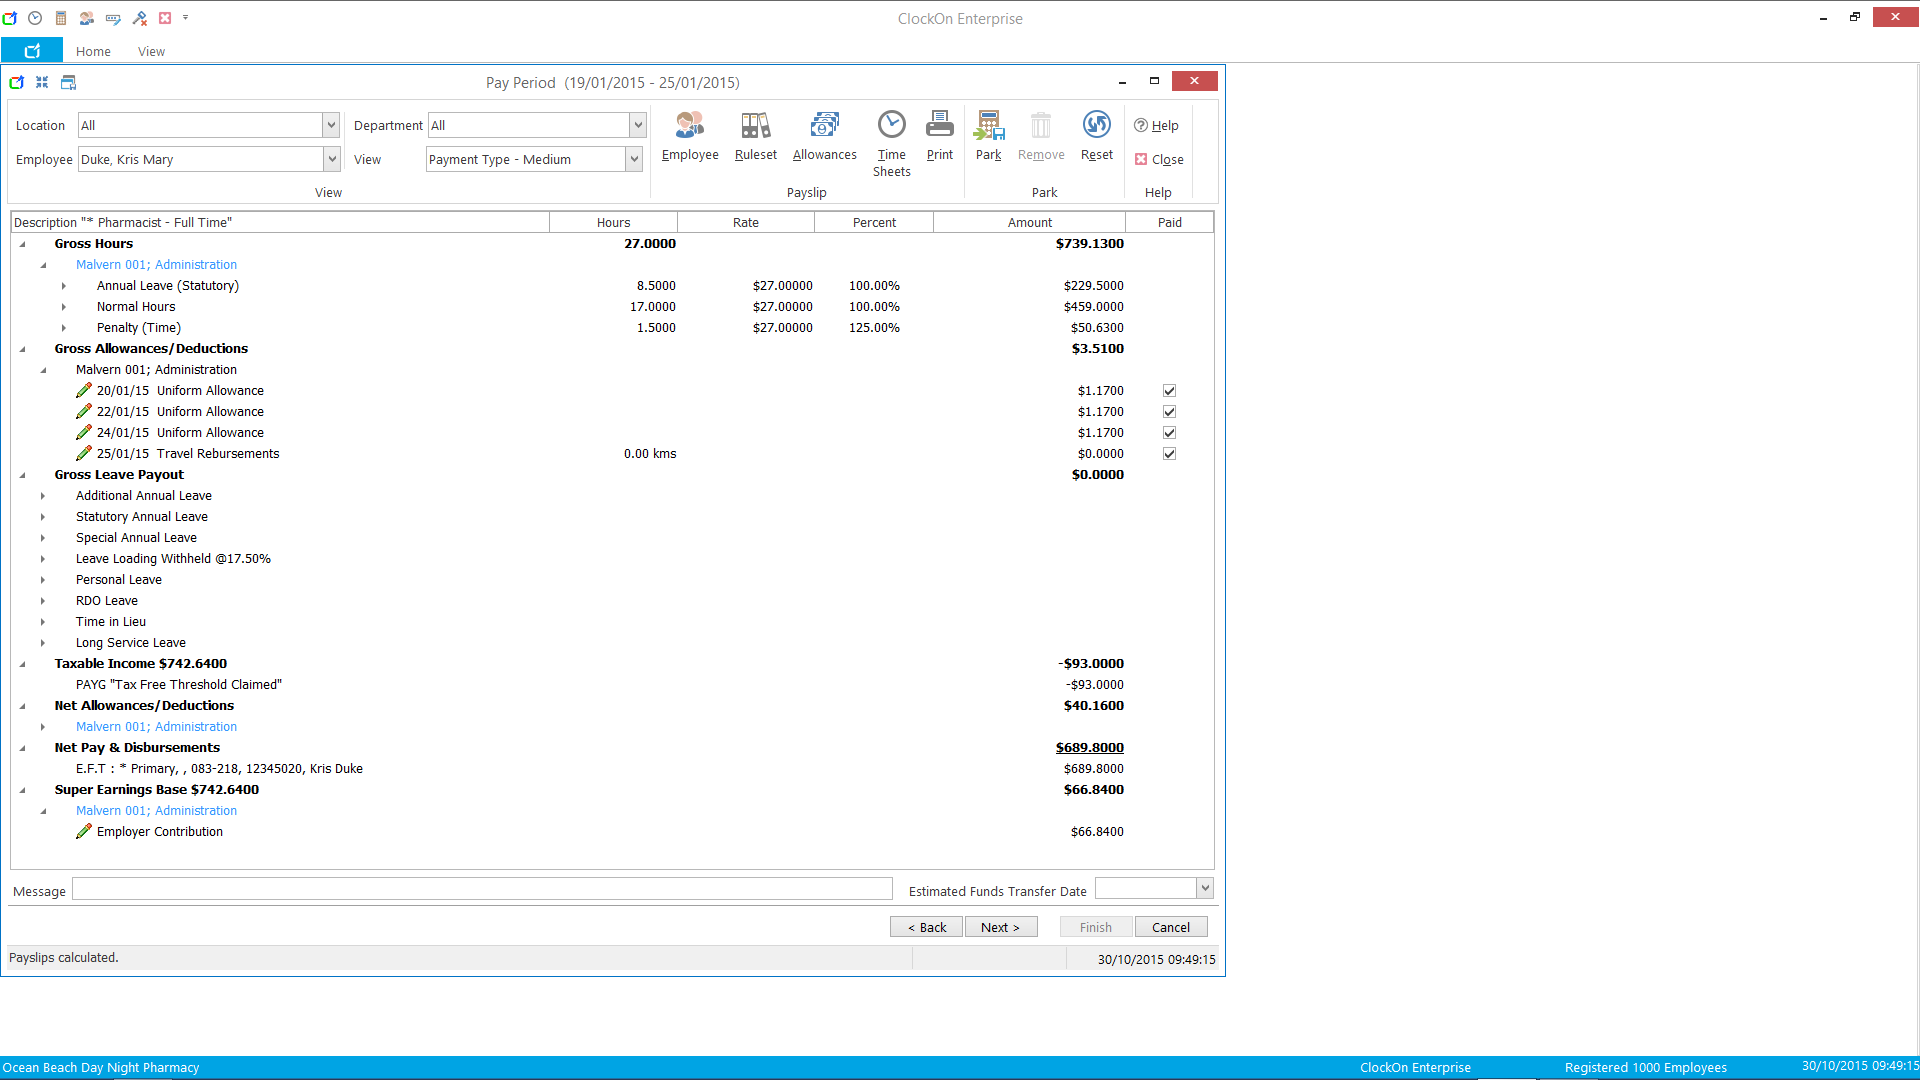The width and height of the screenshot is (1920, 1080).
Task: Toggle Paid checkbox for 24/01/15 Uniform Allowance
Action: coord(1169,433)
